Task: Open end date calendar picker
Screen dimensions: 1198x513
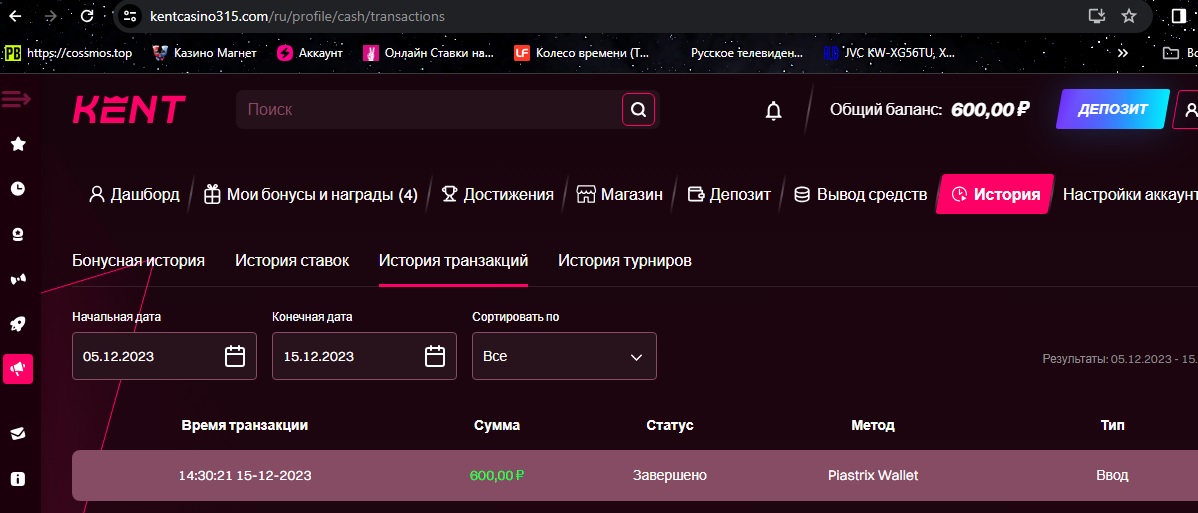Action: click(x=435, y=356)
